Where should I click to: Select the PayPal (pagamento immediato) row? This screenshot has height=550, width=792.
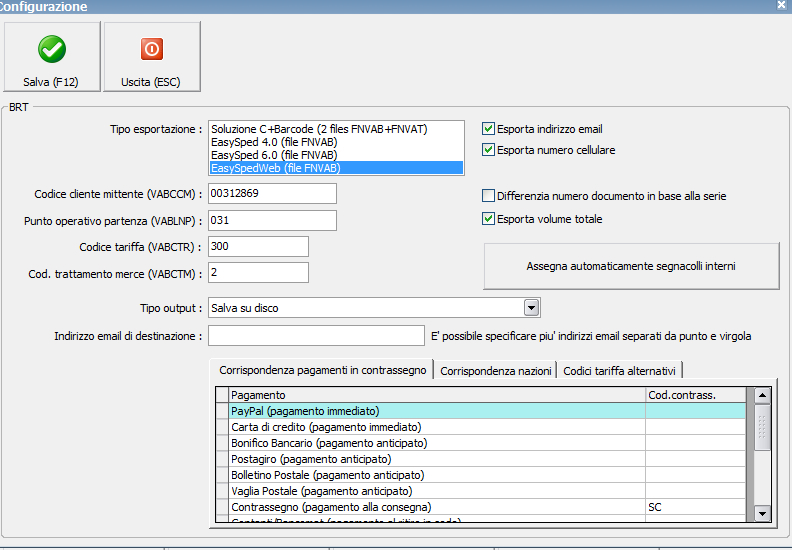tap(480, 411)
